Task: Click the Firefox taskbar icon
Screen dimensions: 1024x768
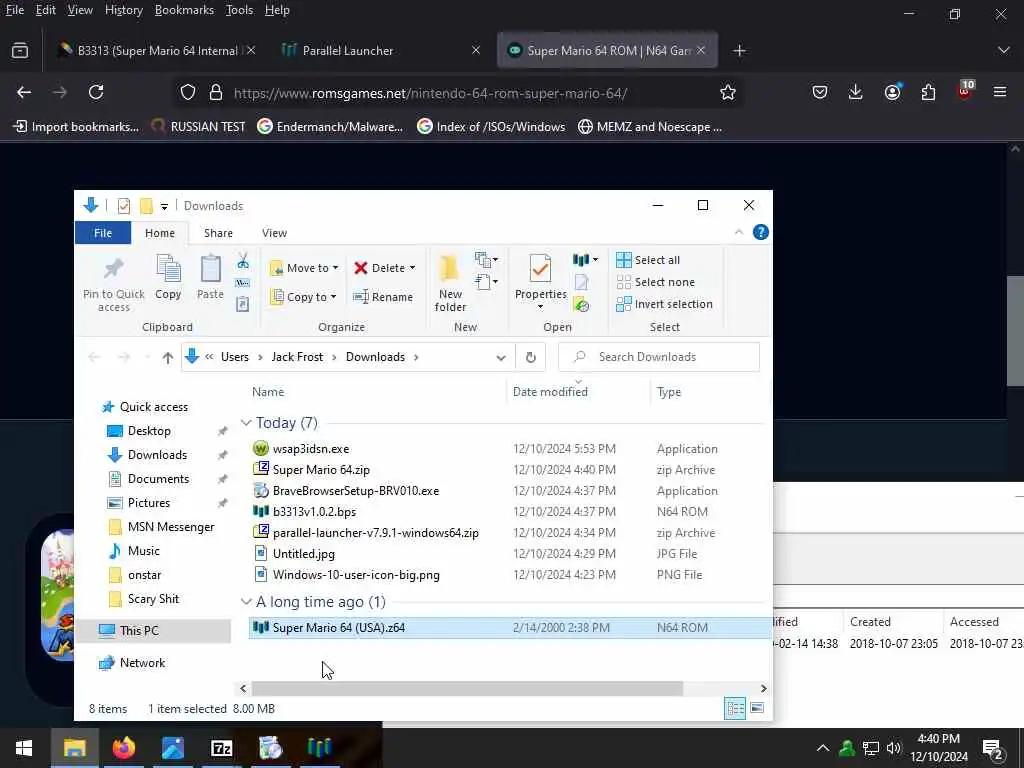Action: pos(123,748)
